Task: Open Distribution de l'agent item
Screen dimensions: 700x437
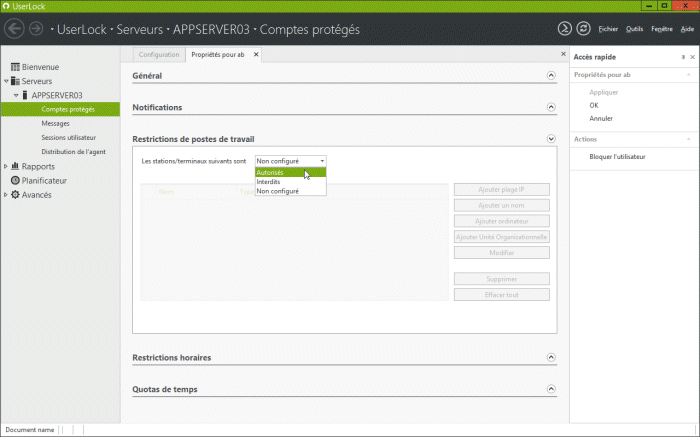Action: pos(74,152)
